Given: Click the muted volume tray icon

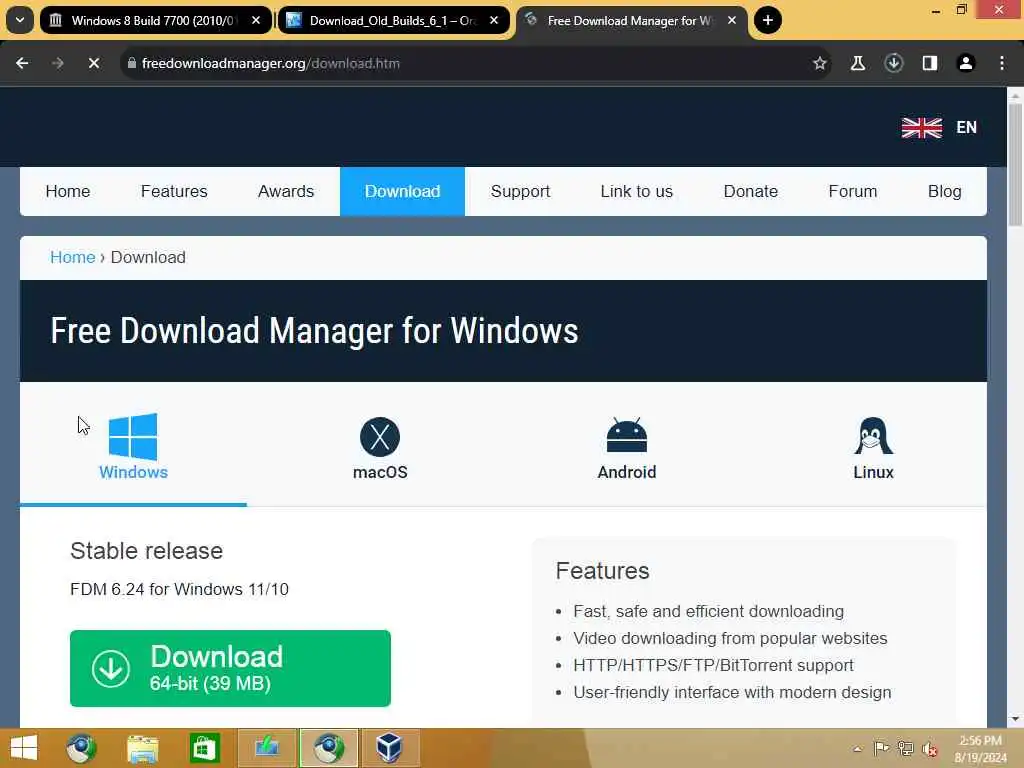Looking at the screenshot, I should pyautogui.click(x=929, y=749).
